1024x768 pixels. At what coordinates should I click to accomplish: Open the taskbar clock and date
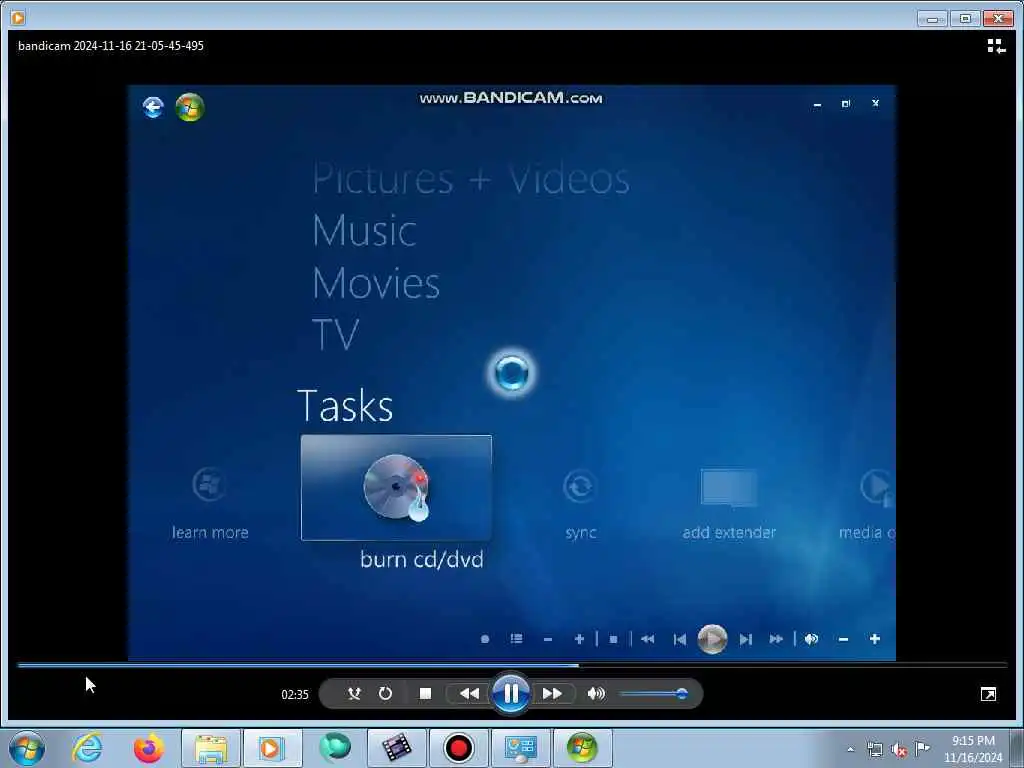pyautogui.click(x=973, y=750)
